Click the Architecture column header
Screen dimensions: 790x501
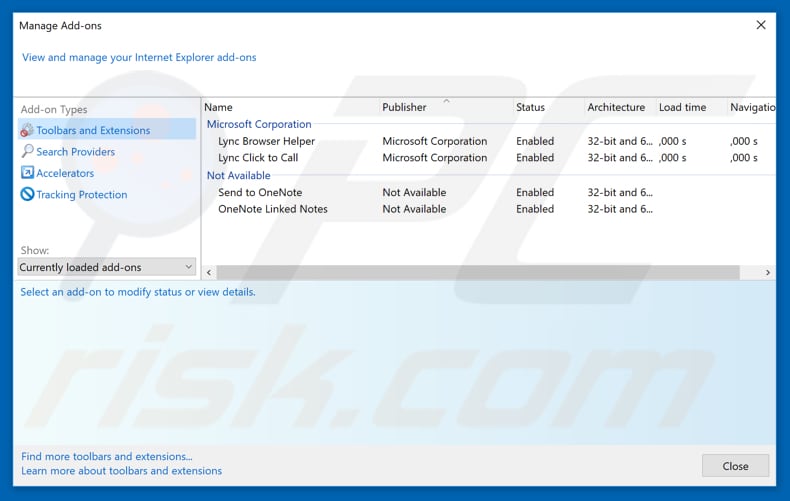[x=616, y=107]
